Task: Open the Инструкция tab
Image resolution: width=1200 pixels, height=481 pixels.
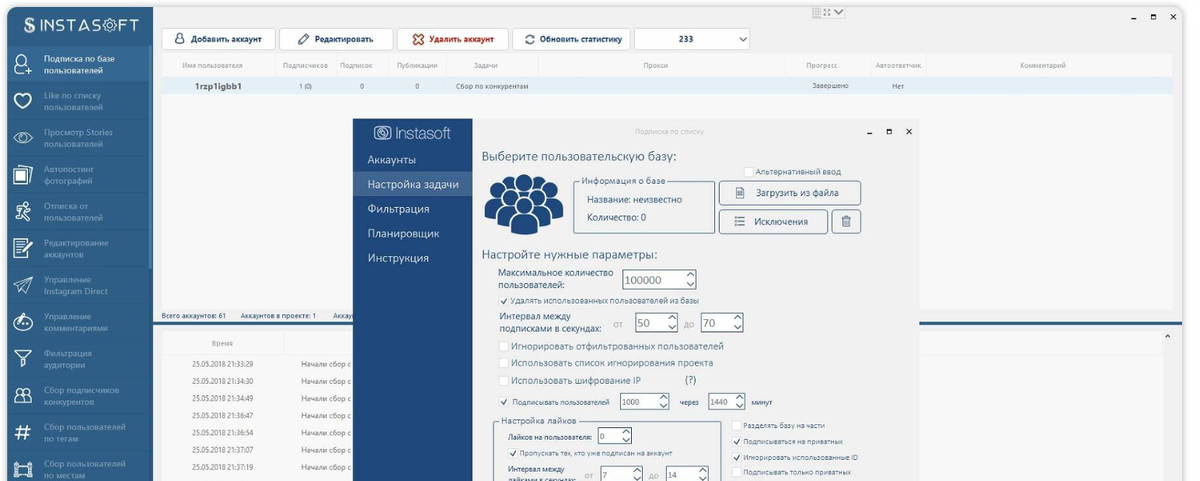Action: coord(397,258)
